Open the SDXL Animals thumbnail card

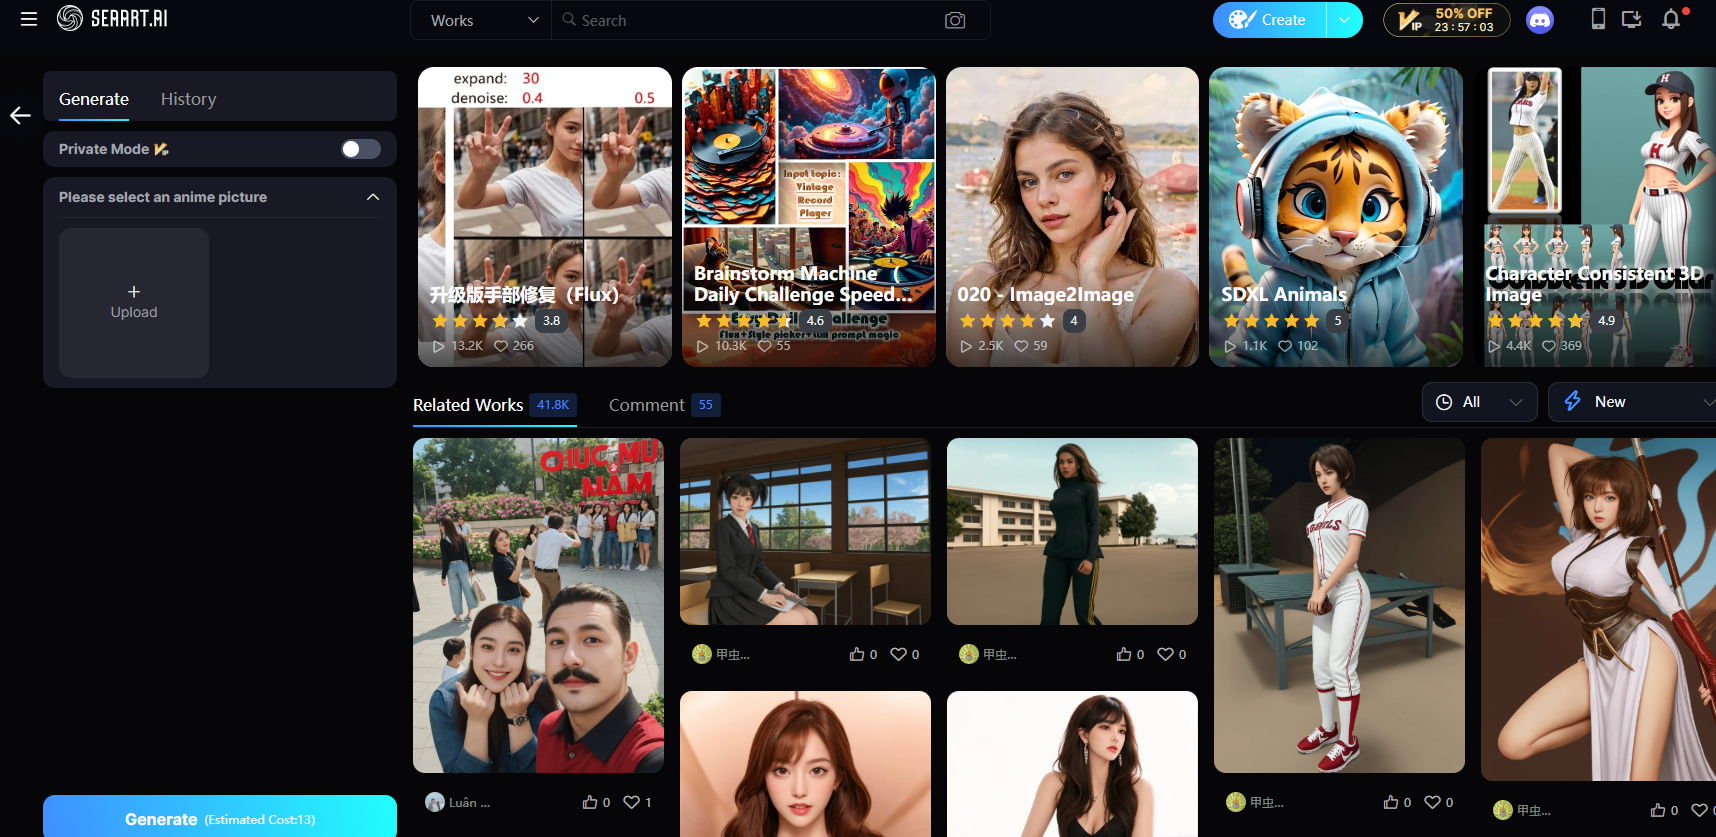click(x=1335, y=217)
